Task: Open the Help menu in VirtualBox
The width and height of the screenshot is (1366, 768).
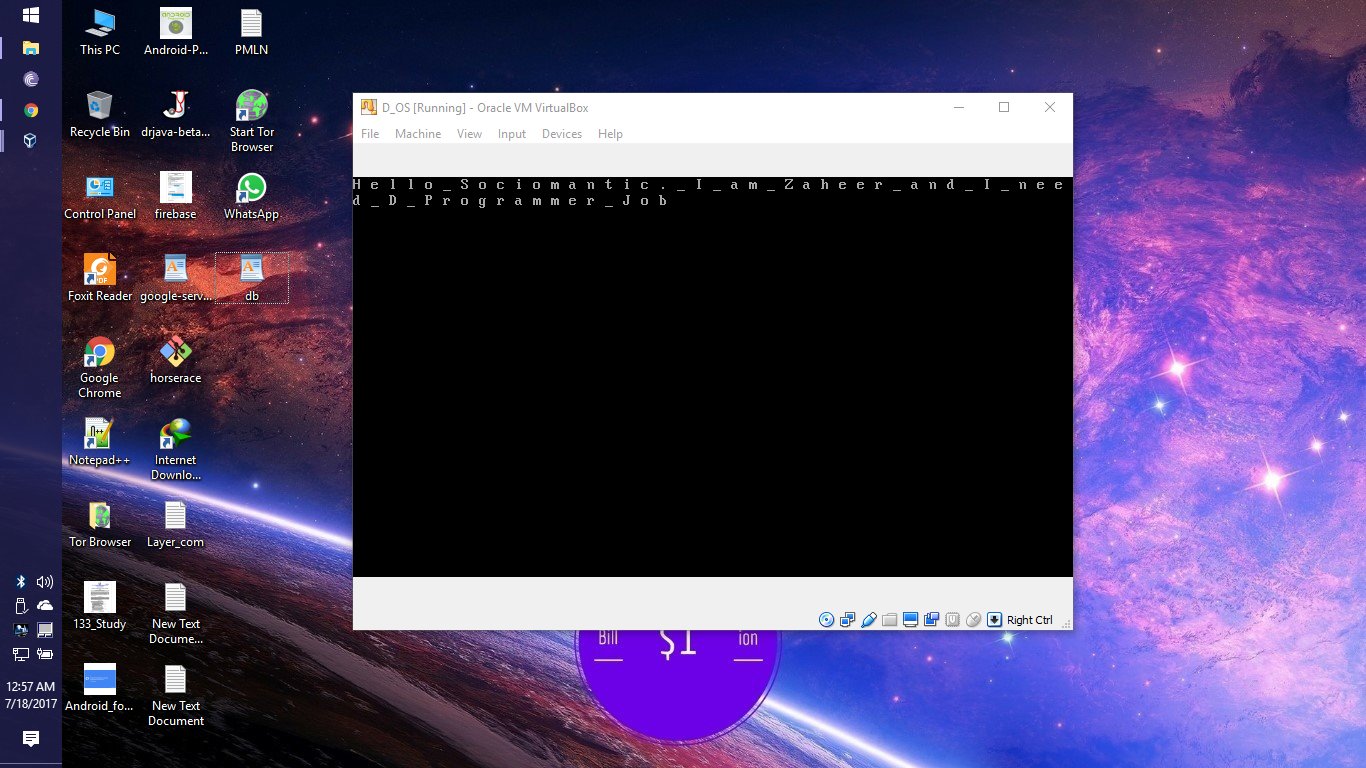Action: click(x=610, y=134)
